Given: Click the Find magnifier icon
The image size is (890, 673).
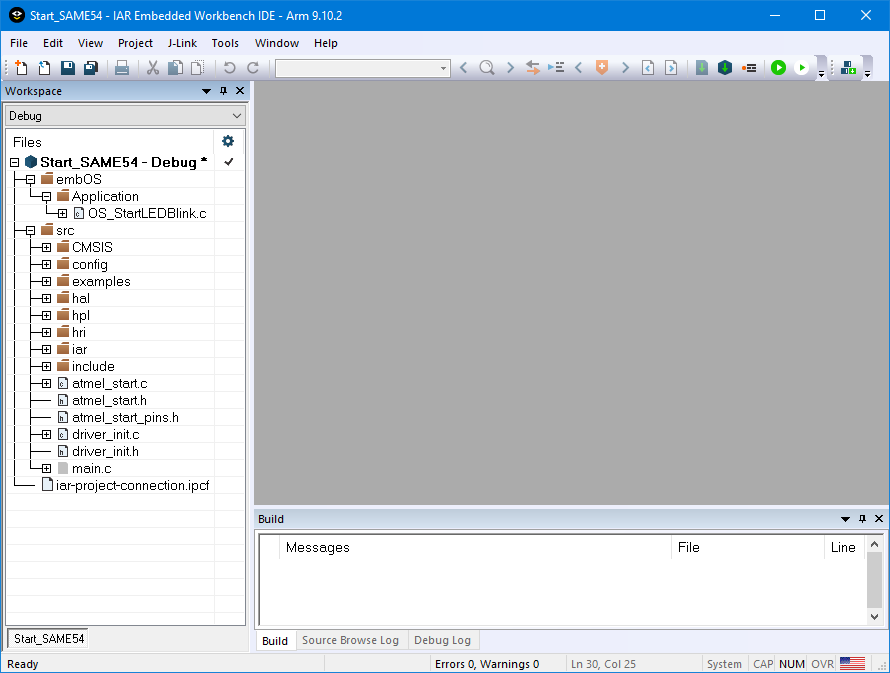Looking at the screenshot, I should pos(486,68).
